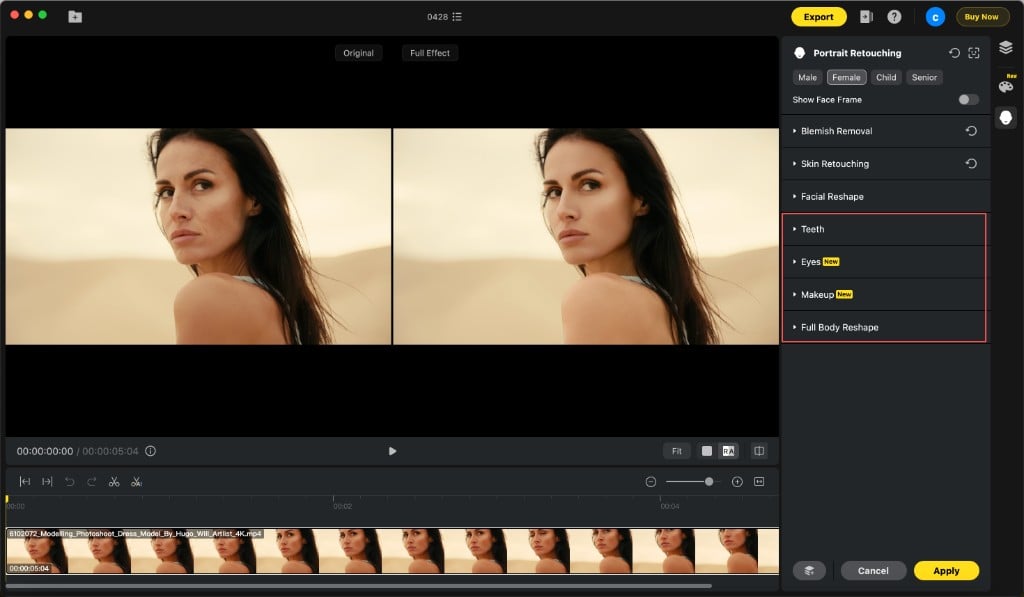Open the help question mark icon
1024x597 pixels.
coord(894,17)
